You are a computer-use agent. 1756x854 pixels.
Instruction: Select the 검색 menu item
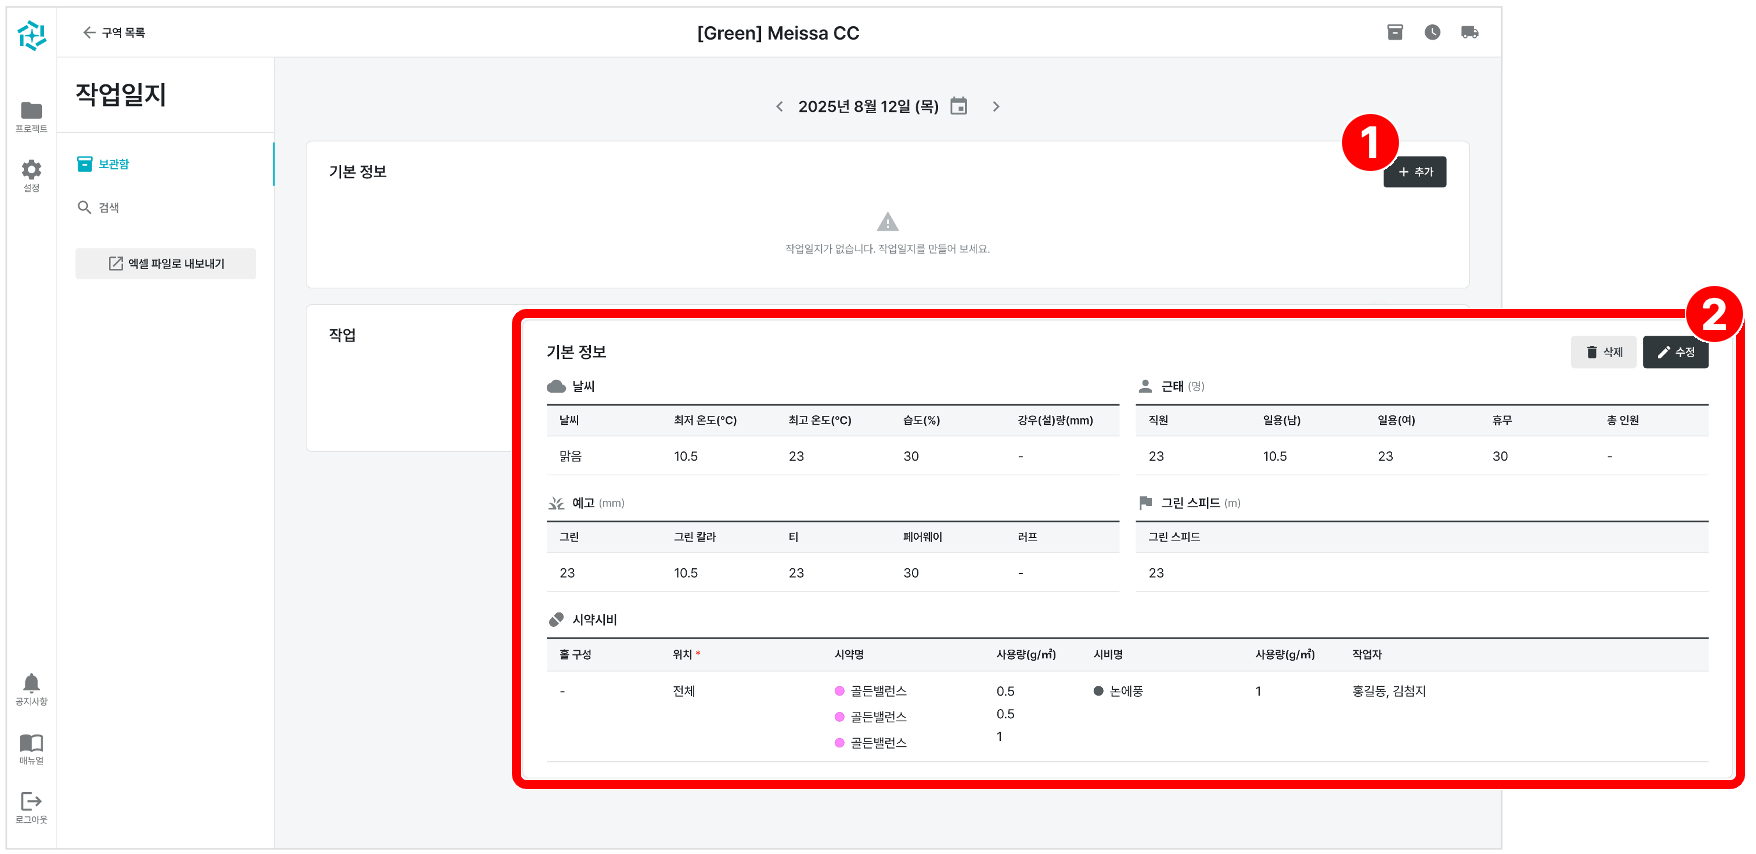tap(108, 207)
